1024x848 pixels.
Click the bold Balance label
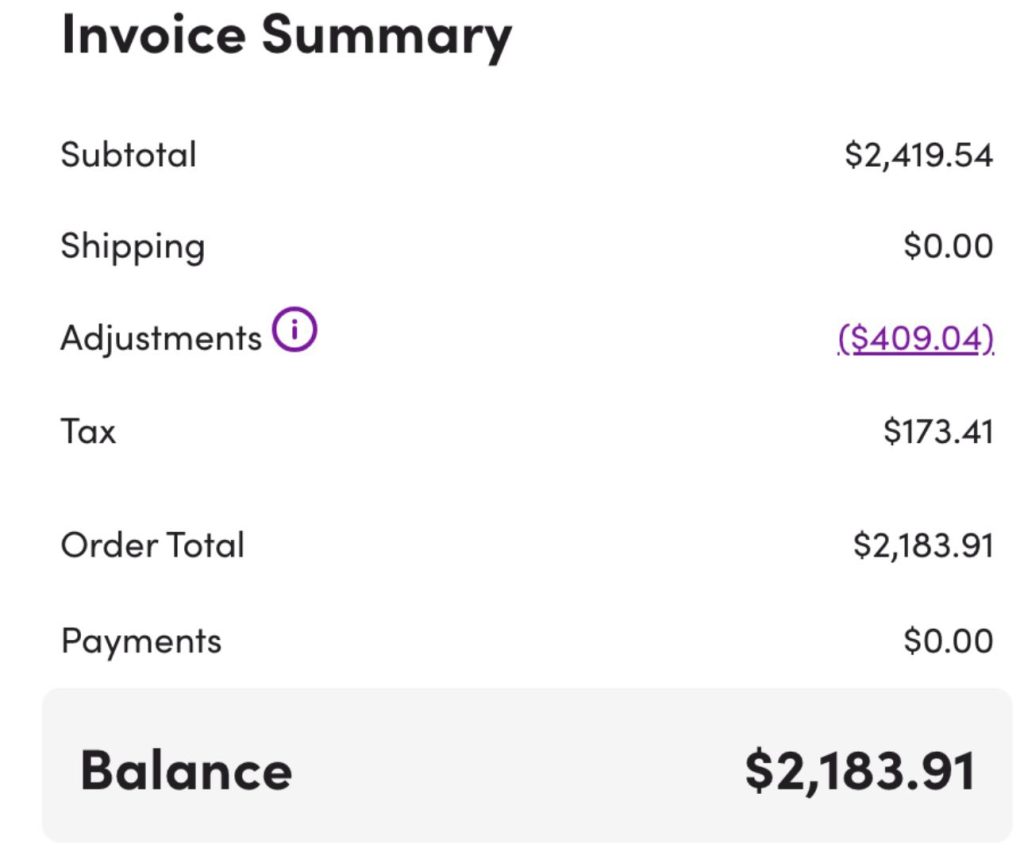click(x=186, y=770)
